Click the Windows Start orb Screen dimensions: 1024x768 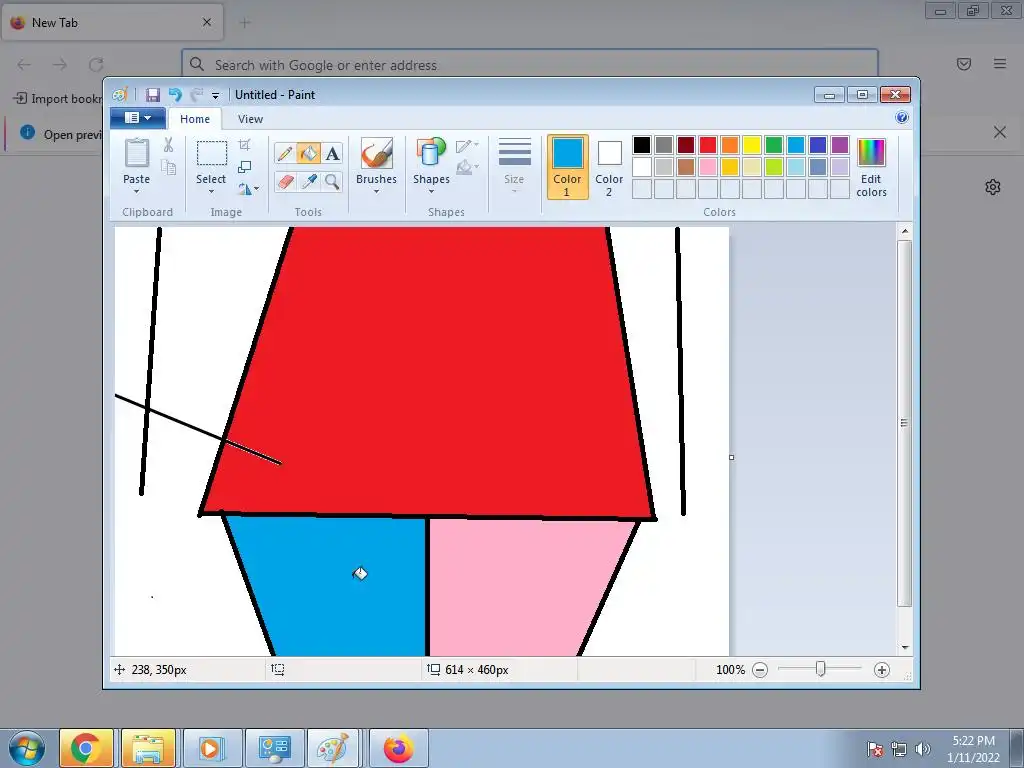point(27,748)
